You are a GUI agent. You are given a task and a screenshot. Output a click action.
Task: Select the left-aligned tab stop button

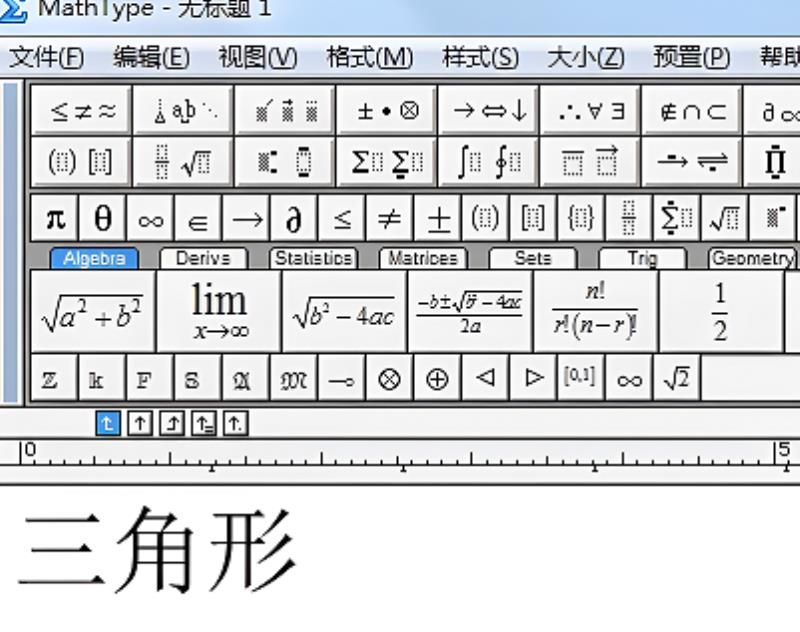[x=108, y=423]
